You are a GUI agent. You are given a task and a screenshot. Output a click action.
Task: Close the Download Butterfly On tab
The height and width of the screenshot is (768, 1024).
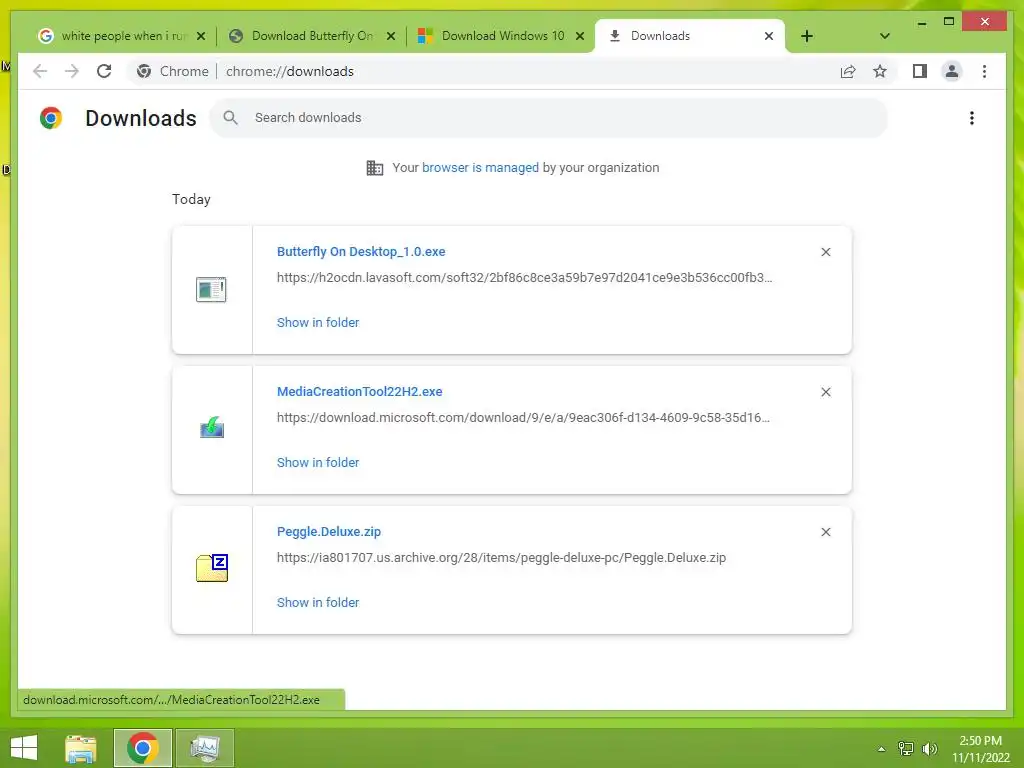pyautogui.click(x=391, y=36)
